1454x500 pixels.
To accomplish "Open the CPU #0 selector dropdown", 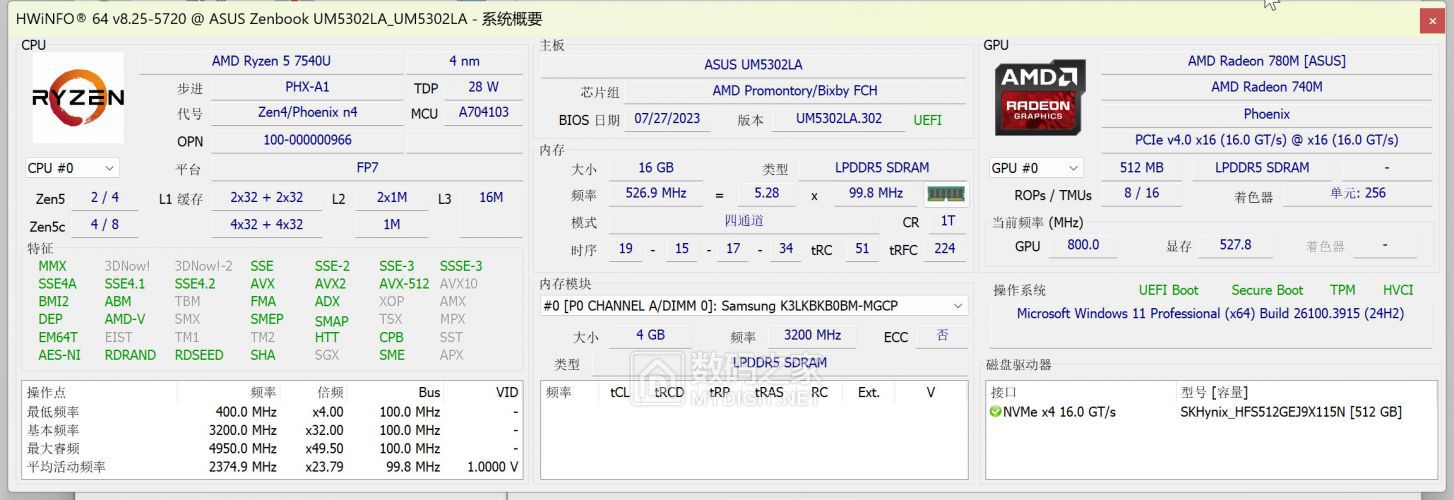I will click(x=72, y=168).
